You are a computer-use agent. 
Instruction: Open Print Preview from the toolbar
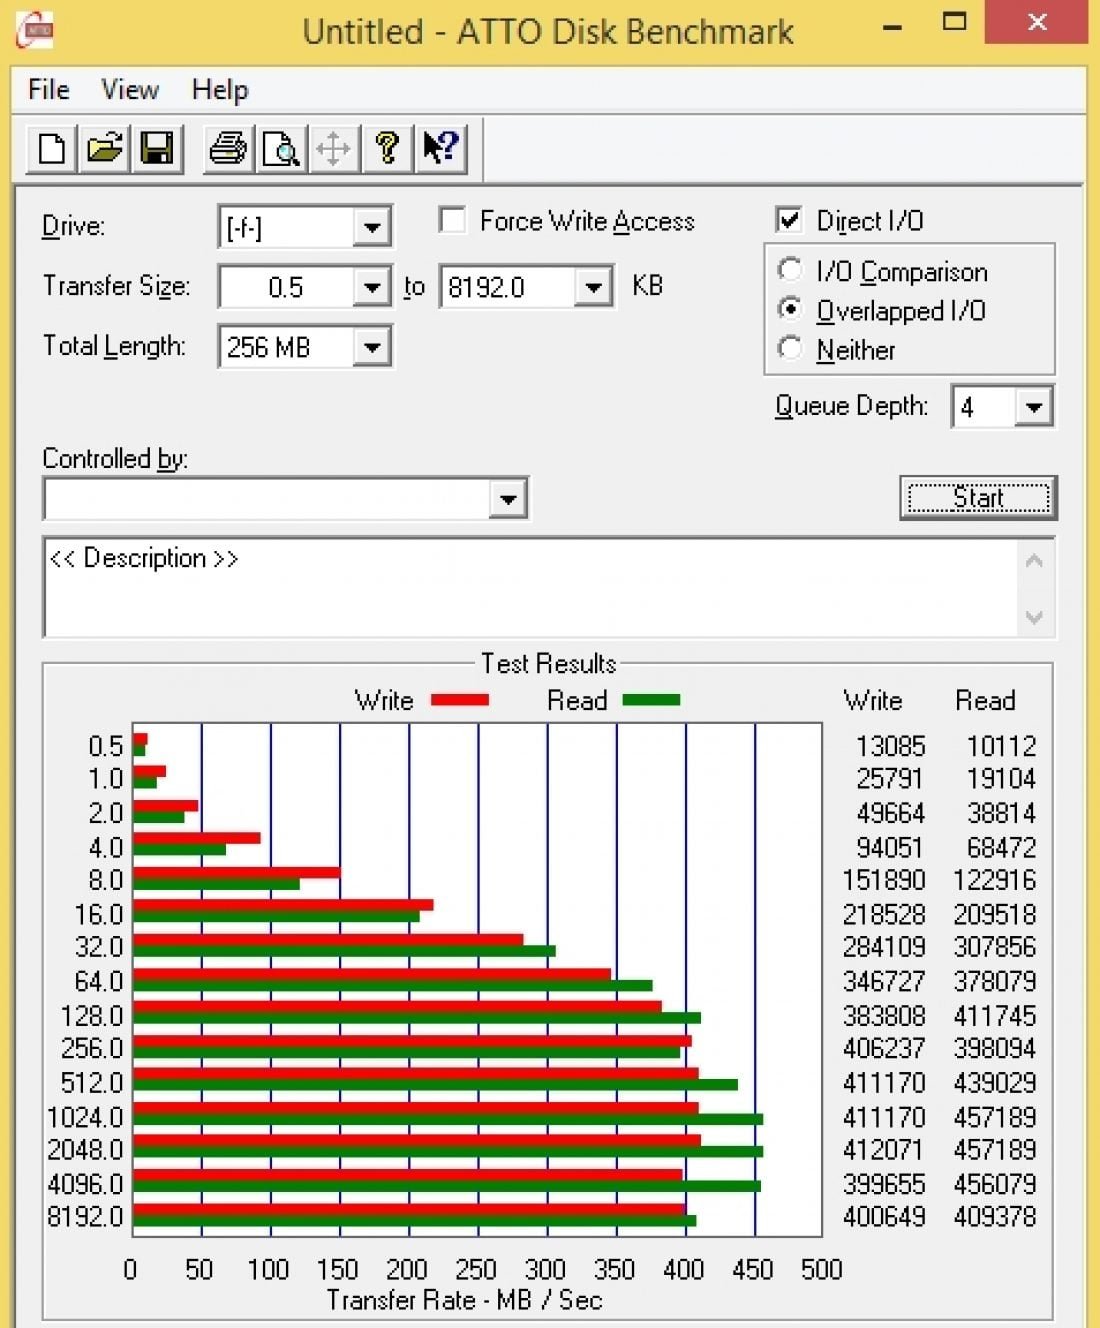pyautogui.click(x=281, y=149)
